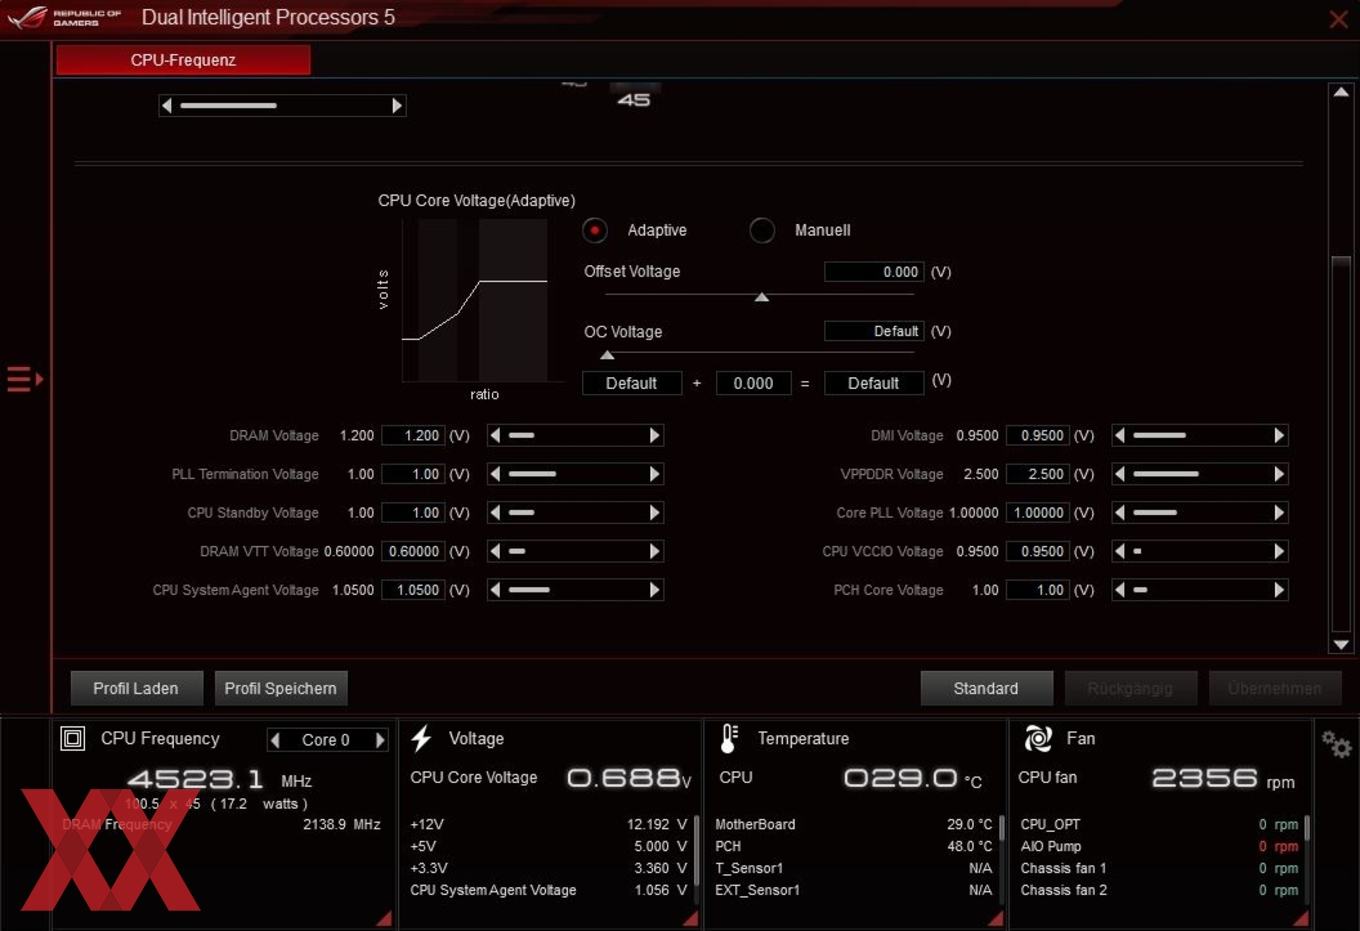1360x931 pixels.
Task: Decrease CPU Standby Voltage left arrow
Action: click(495, 513)
